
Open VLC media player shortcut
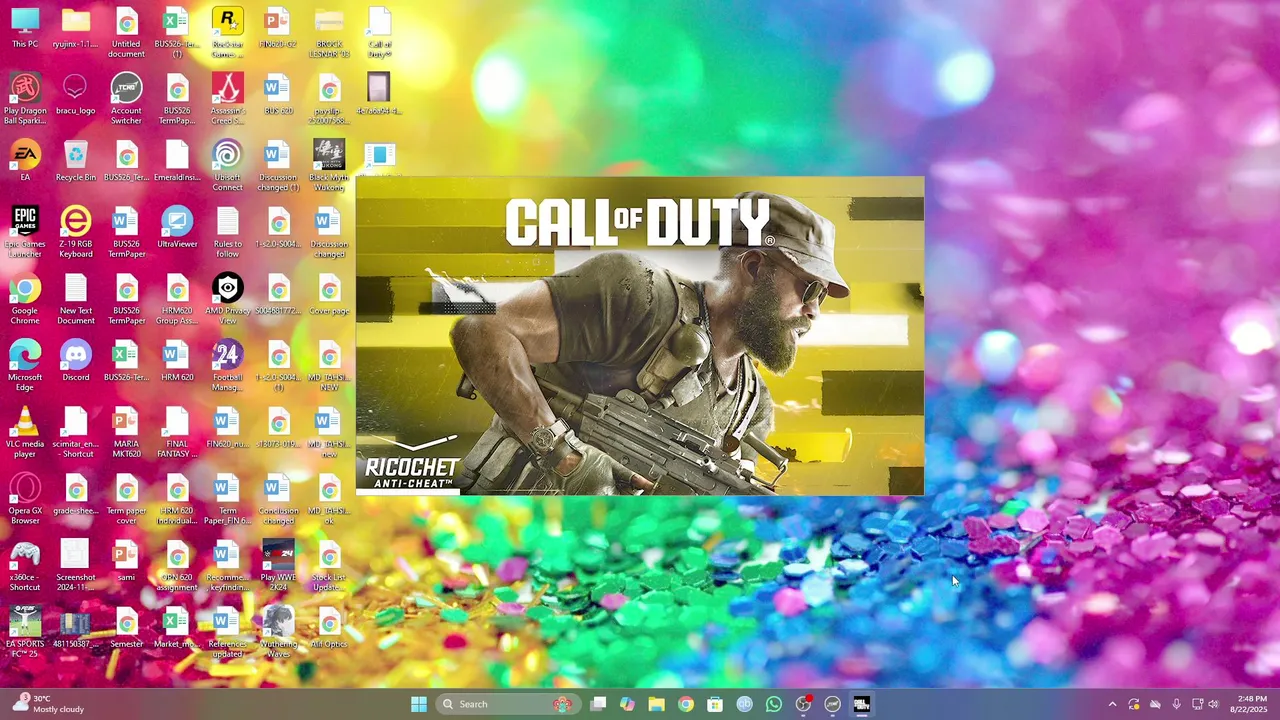[25, 433]
